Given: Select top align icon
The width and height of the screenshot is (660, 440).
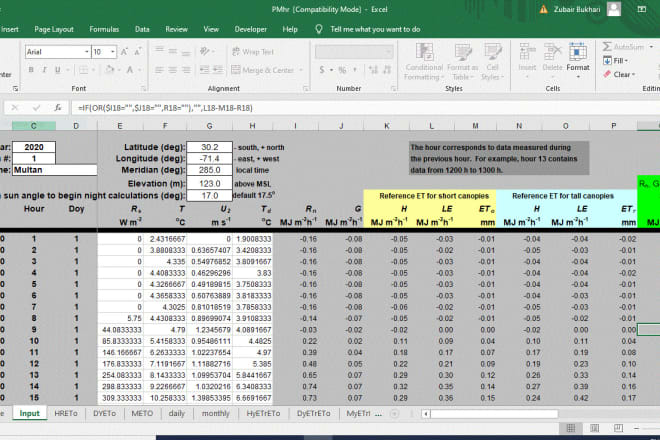Looking at the screenshot, I should point(160,51).
